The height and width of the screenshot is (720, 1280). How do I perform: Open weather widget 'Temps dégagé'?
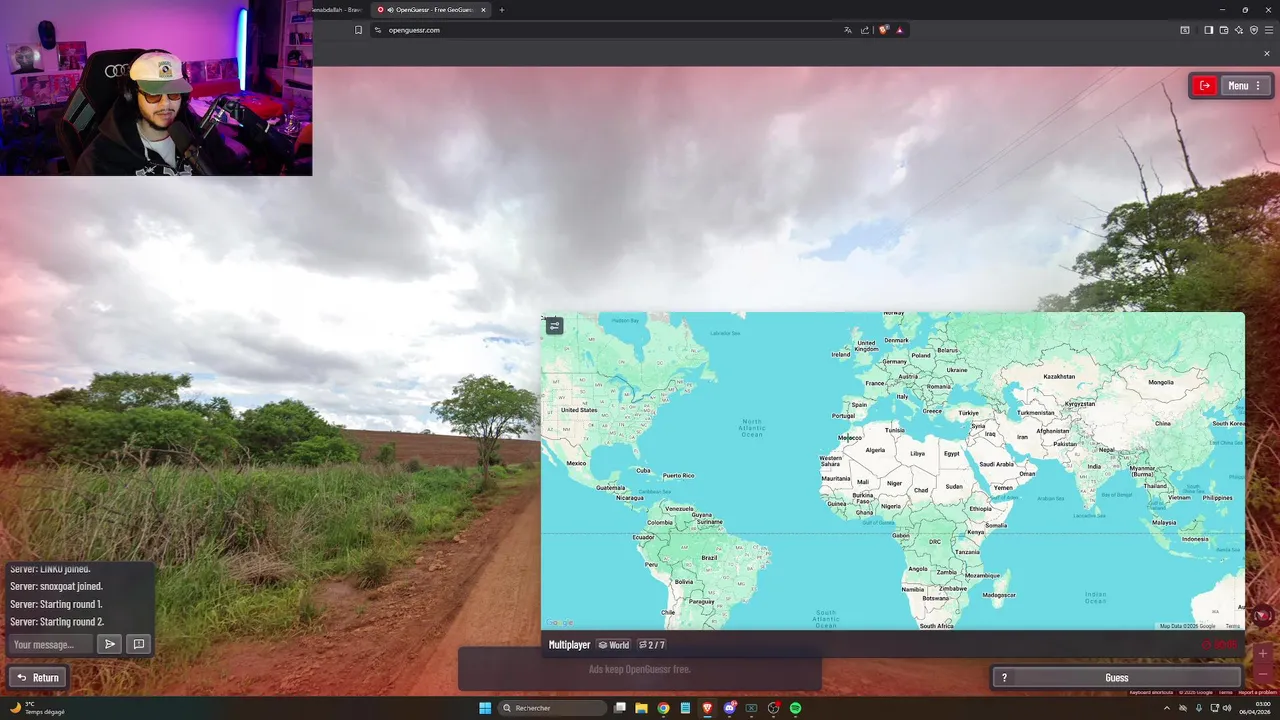[x=36, y=708]
